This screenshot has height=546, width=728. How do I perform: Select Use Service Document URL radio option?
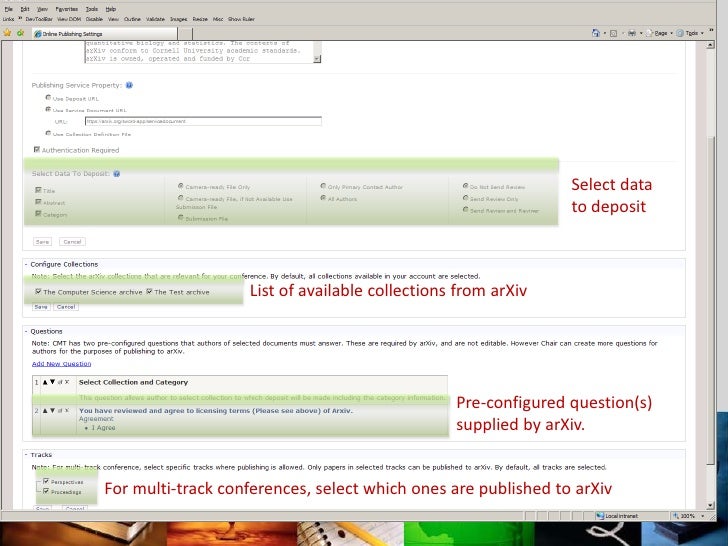click(x=48, y=110)
